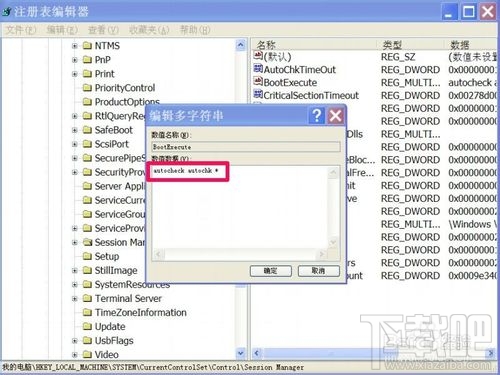Screen dimensions: 500x375
Task: Click the StillImage folder icon
Action: click(x=87, y=270)
